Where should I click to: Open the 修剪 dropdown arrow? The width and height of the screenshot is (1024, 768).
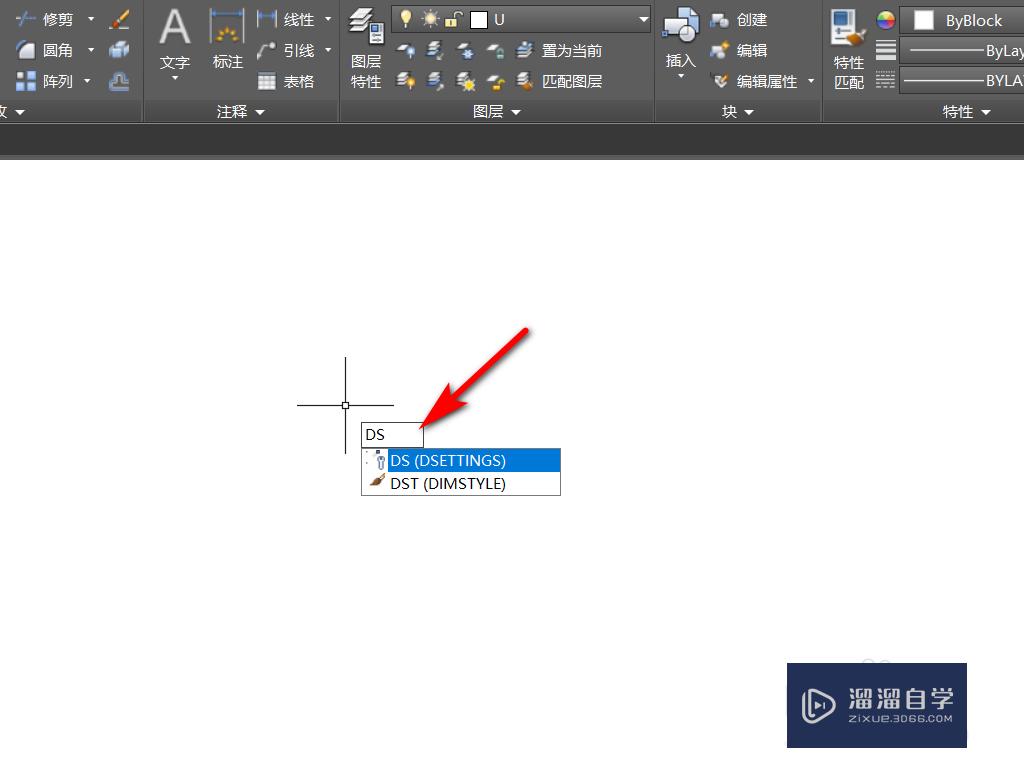[91, 20]
